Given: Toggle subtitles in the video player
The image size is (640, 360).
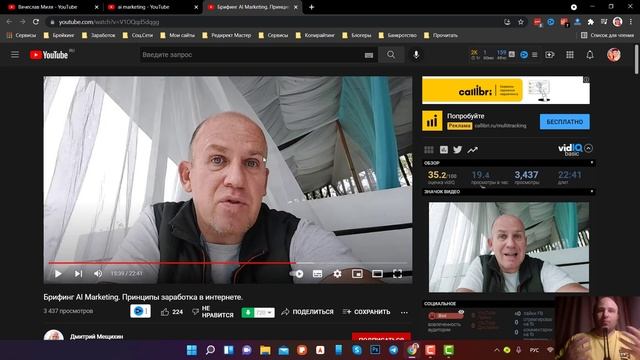Looking at the screenshot, I should (317, 273).
